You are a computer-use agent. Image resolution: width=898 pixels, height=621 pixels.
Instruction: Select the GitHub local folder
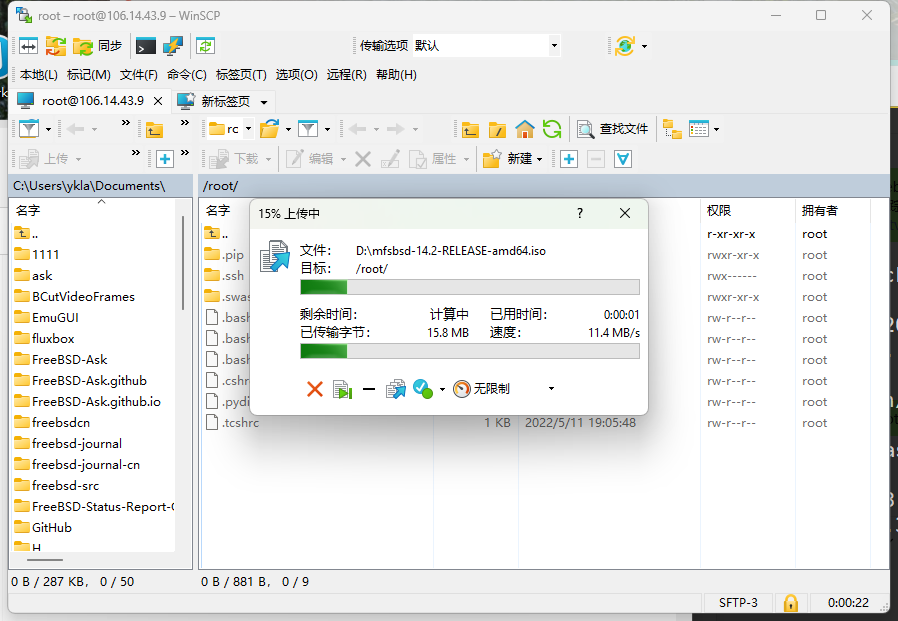click(x=43, y=528)
